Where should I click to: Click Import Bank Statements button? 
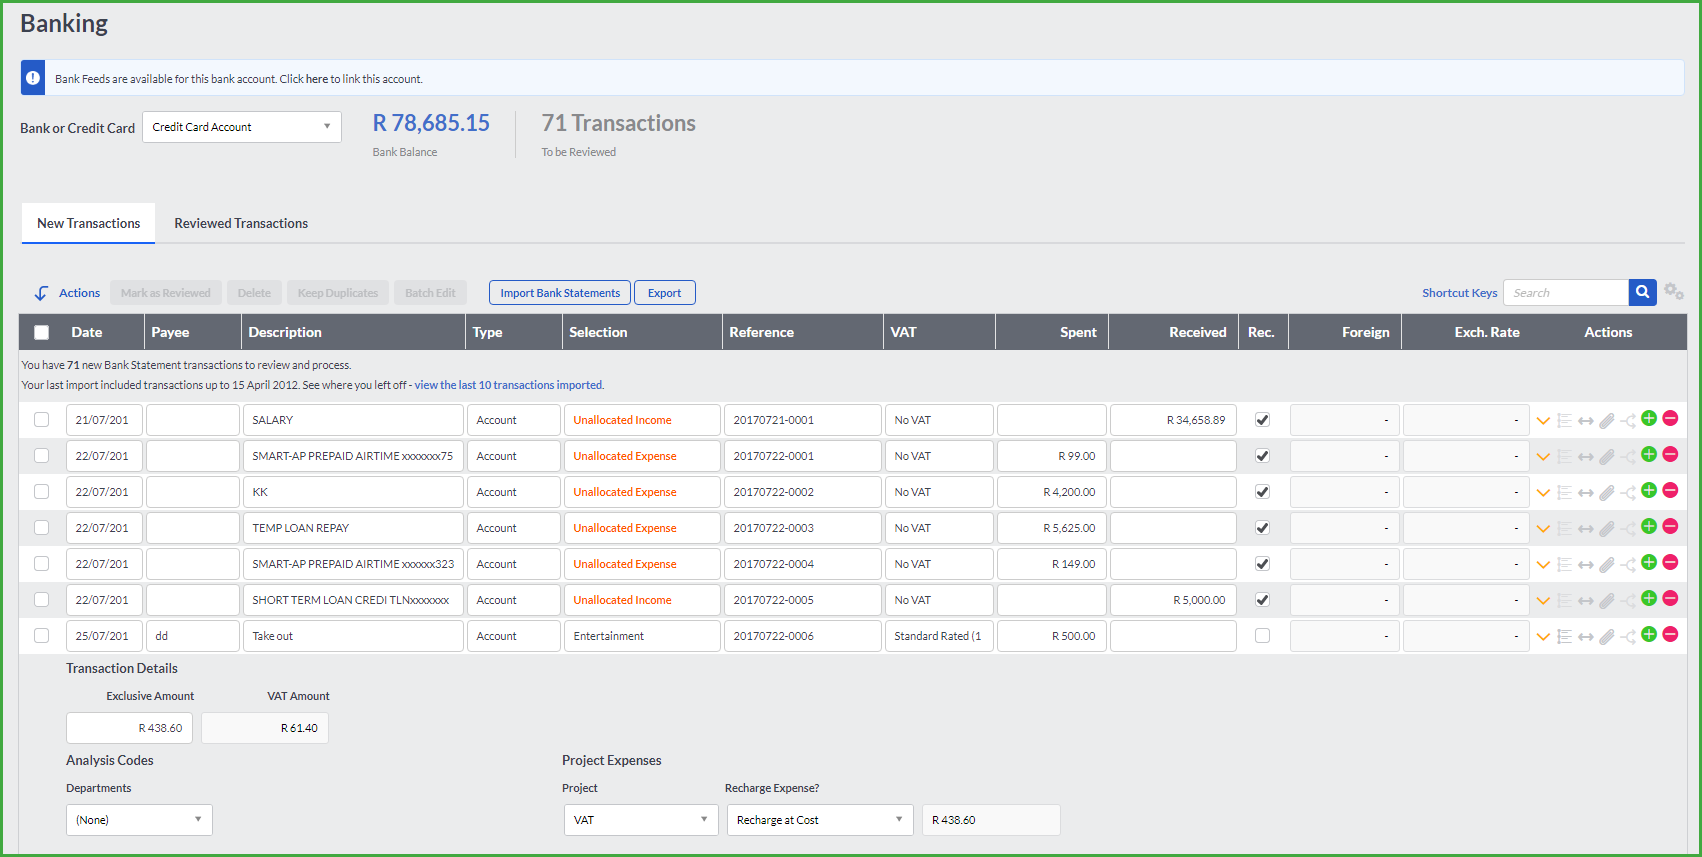point(560,293)
